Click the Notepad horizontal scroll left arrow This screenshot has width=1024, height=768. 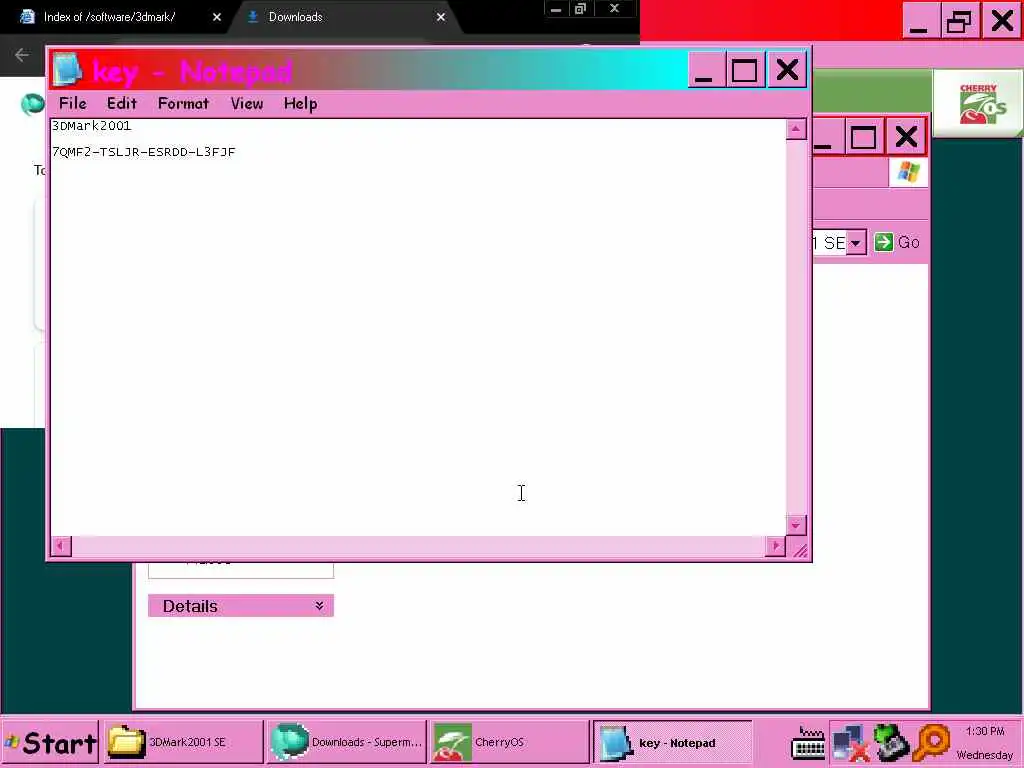click(x=61, y=545)
